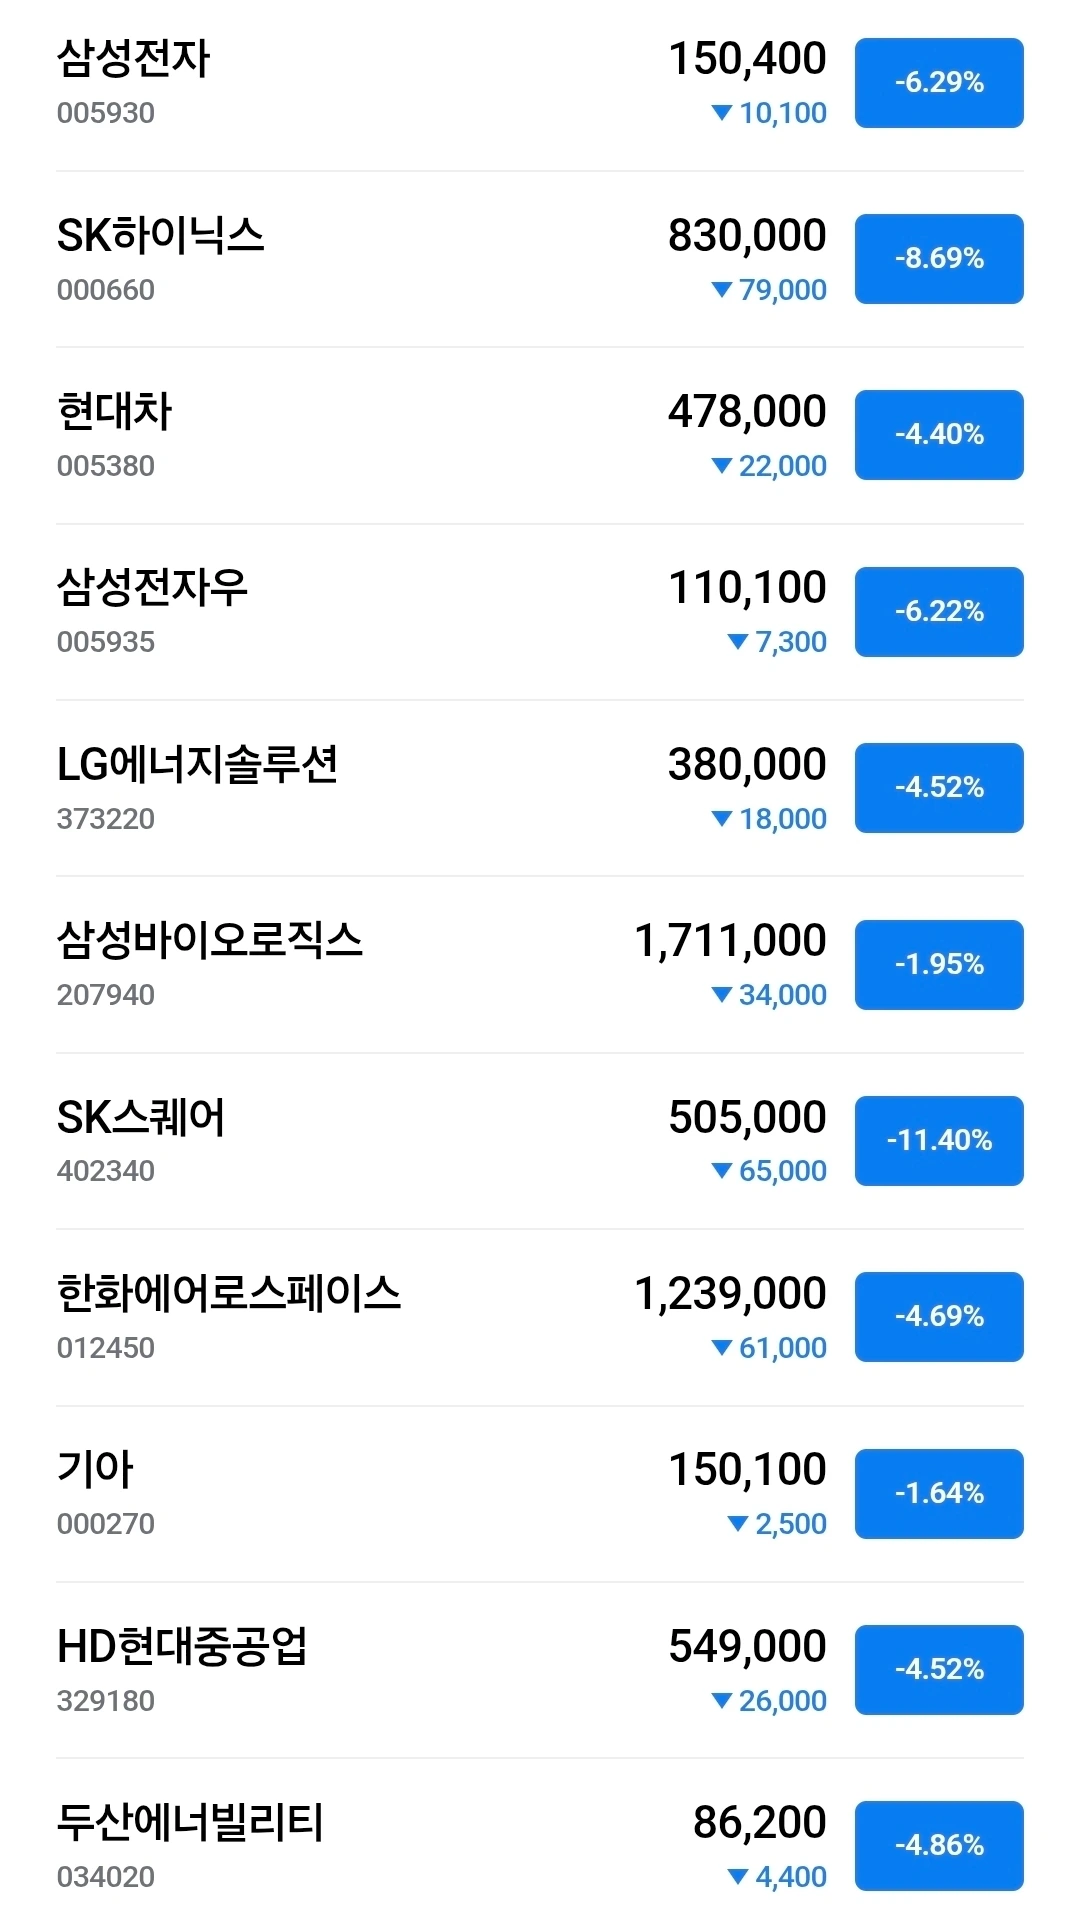
Task: Tap the -1.64% percentage badge
Action: (938, 1494)
